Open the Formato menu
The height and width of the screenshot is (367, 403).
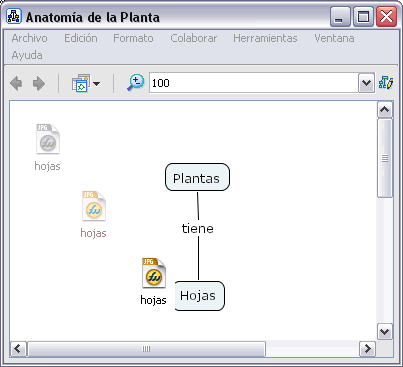(x=133, y=38)
